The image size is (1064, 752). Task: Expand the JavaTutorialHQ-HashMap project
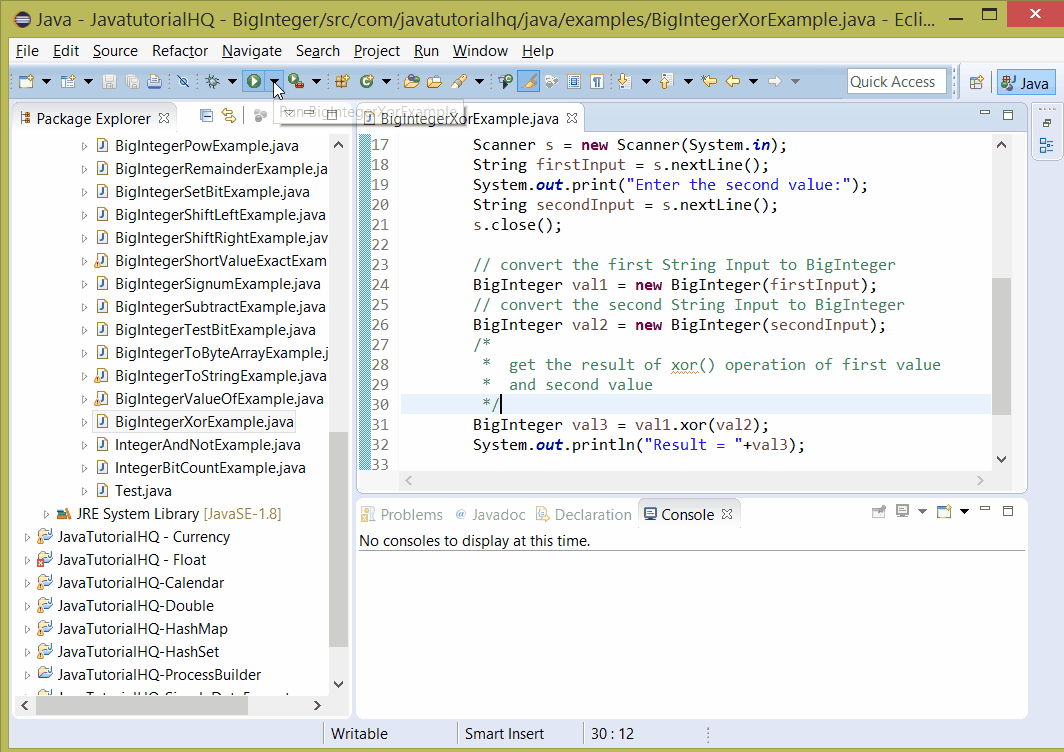[27, 628]
